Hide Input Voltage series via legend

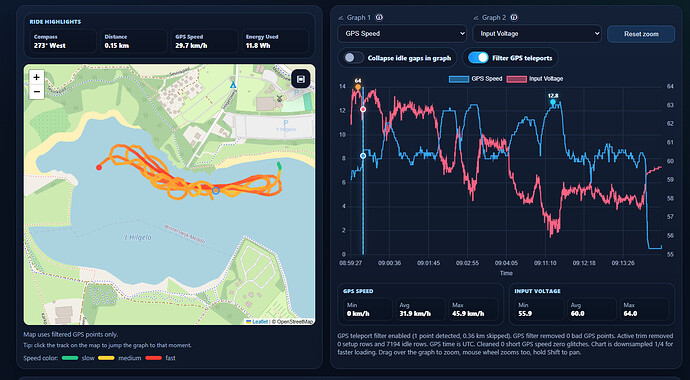coord(535,79)
